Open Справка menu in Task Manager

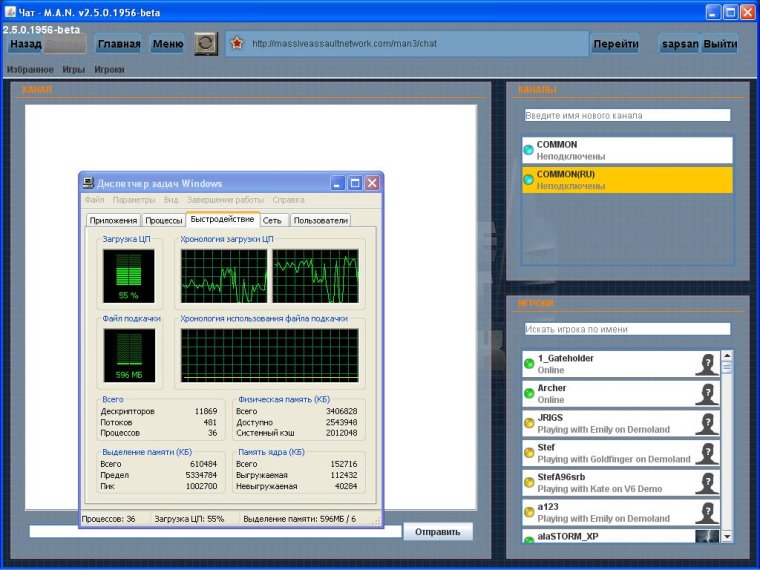(x=288, y=200)
